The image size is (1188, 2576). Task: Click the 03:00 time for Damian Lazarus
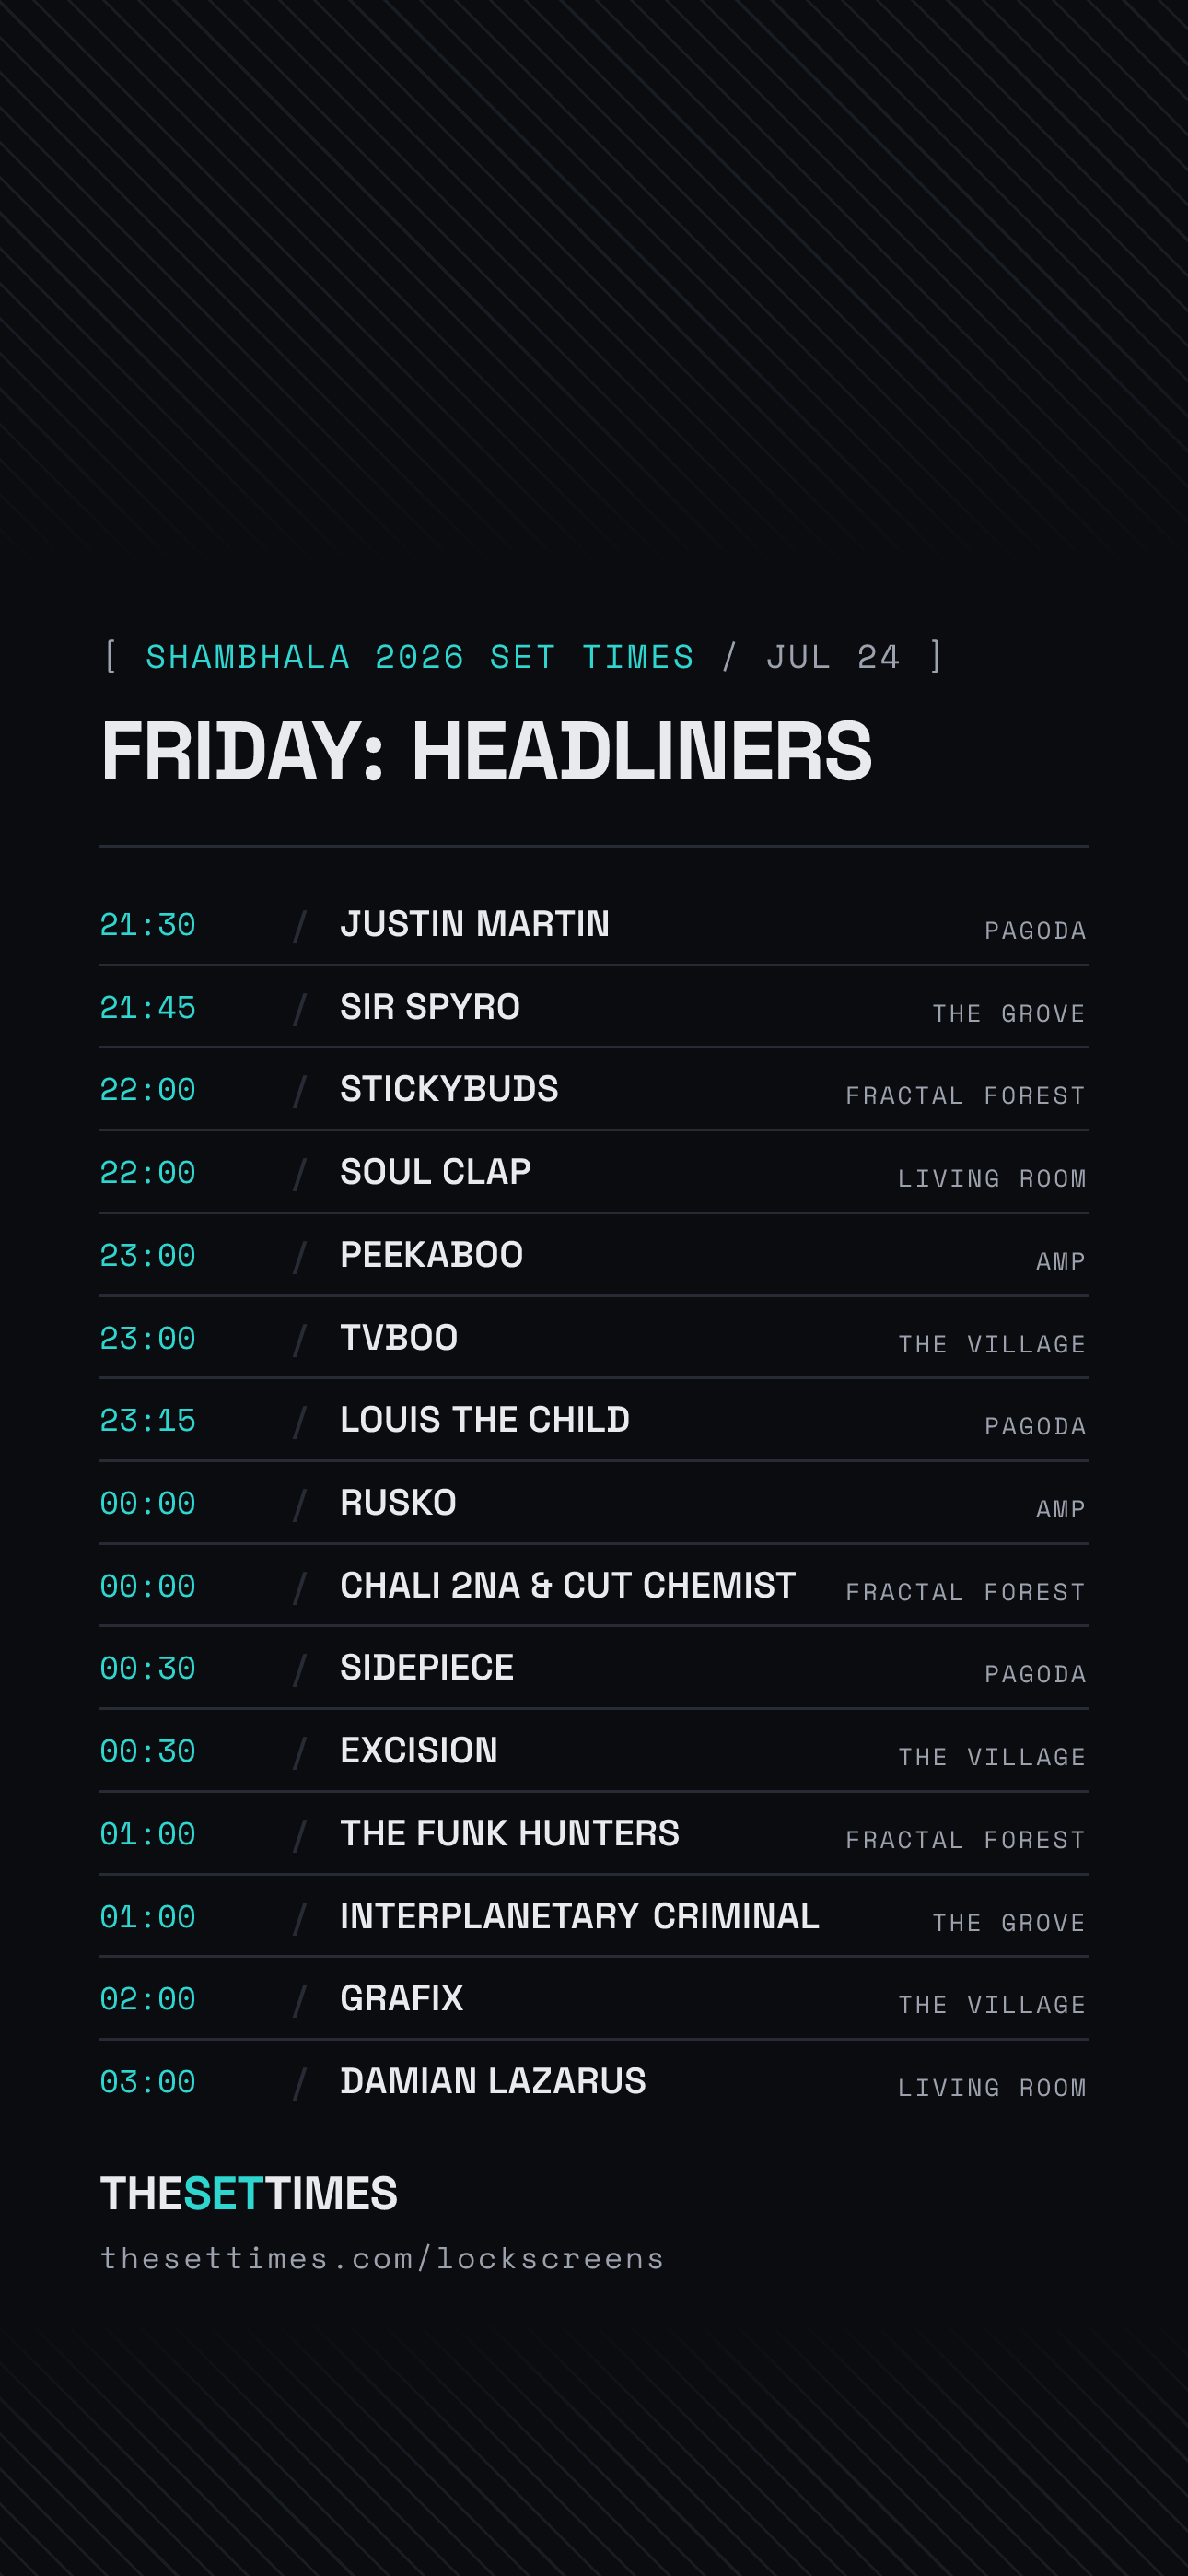pos(148,2082)
